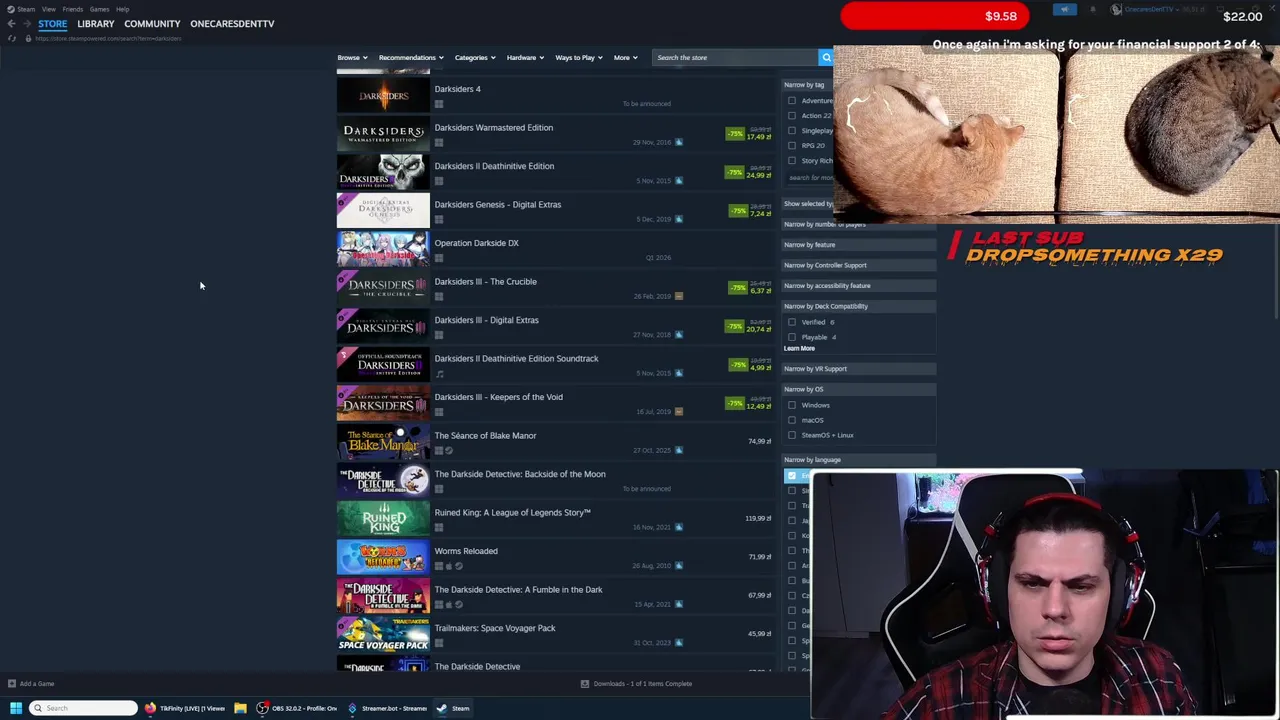The image size is (1280, 720).
Task: Open The Séance of Blake Manor thumbnail
Action: coord(383,442)
